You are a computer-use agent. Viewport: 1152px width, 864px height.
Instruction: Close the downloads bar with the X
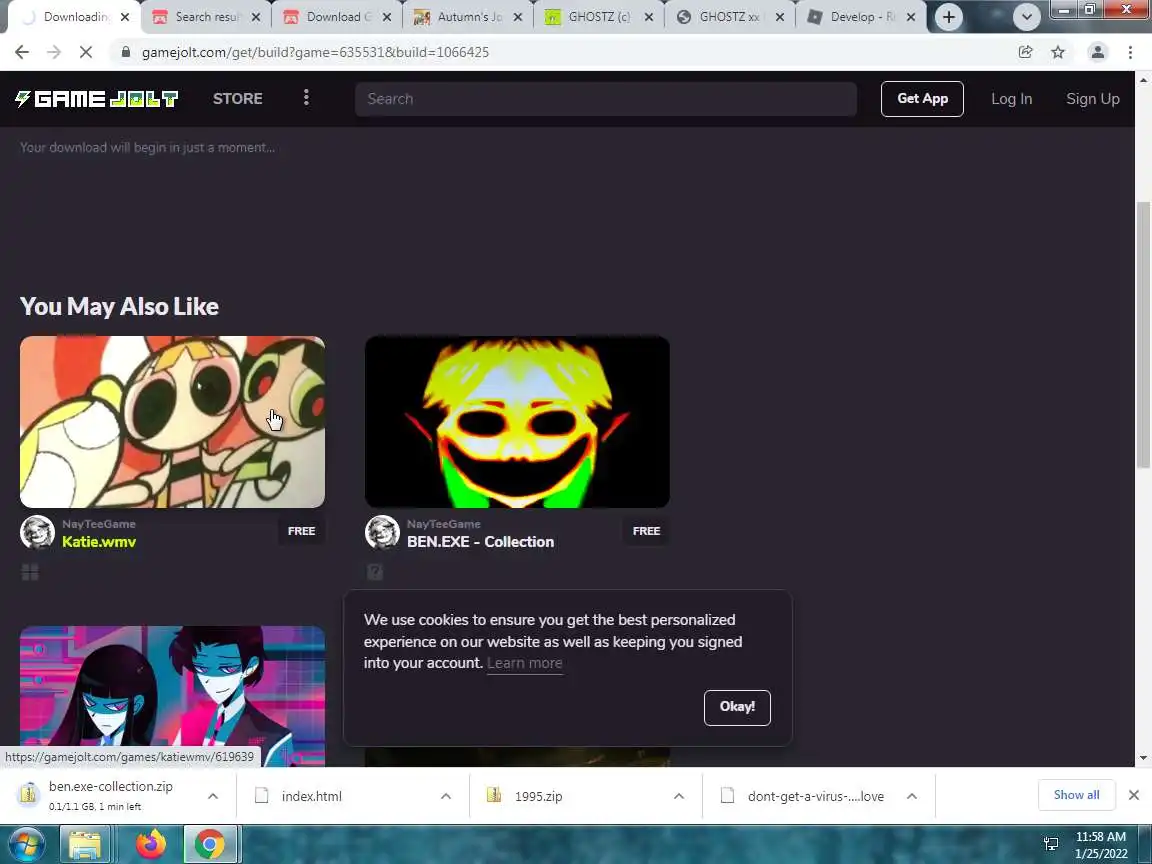[1134, 795]
